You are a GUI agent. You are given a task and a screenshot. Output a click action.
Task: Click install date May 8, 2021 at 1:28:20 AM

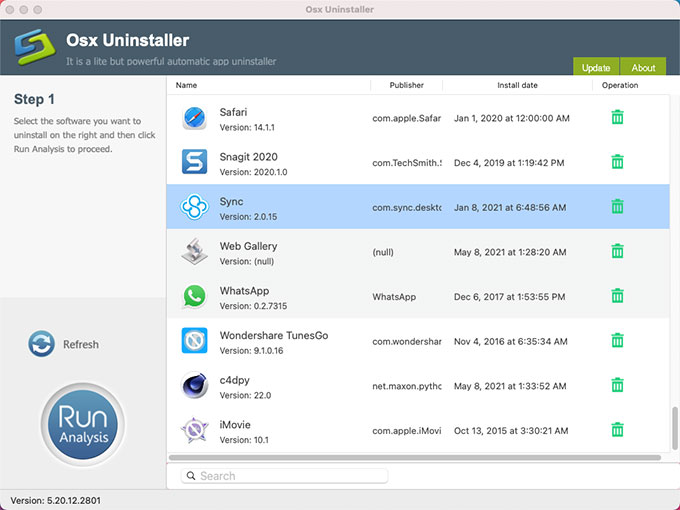tap(510, 252)
